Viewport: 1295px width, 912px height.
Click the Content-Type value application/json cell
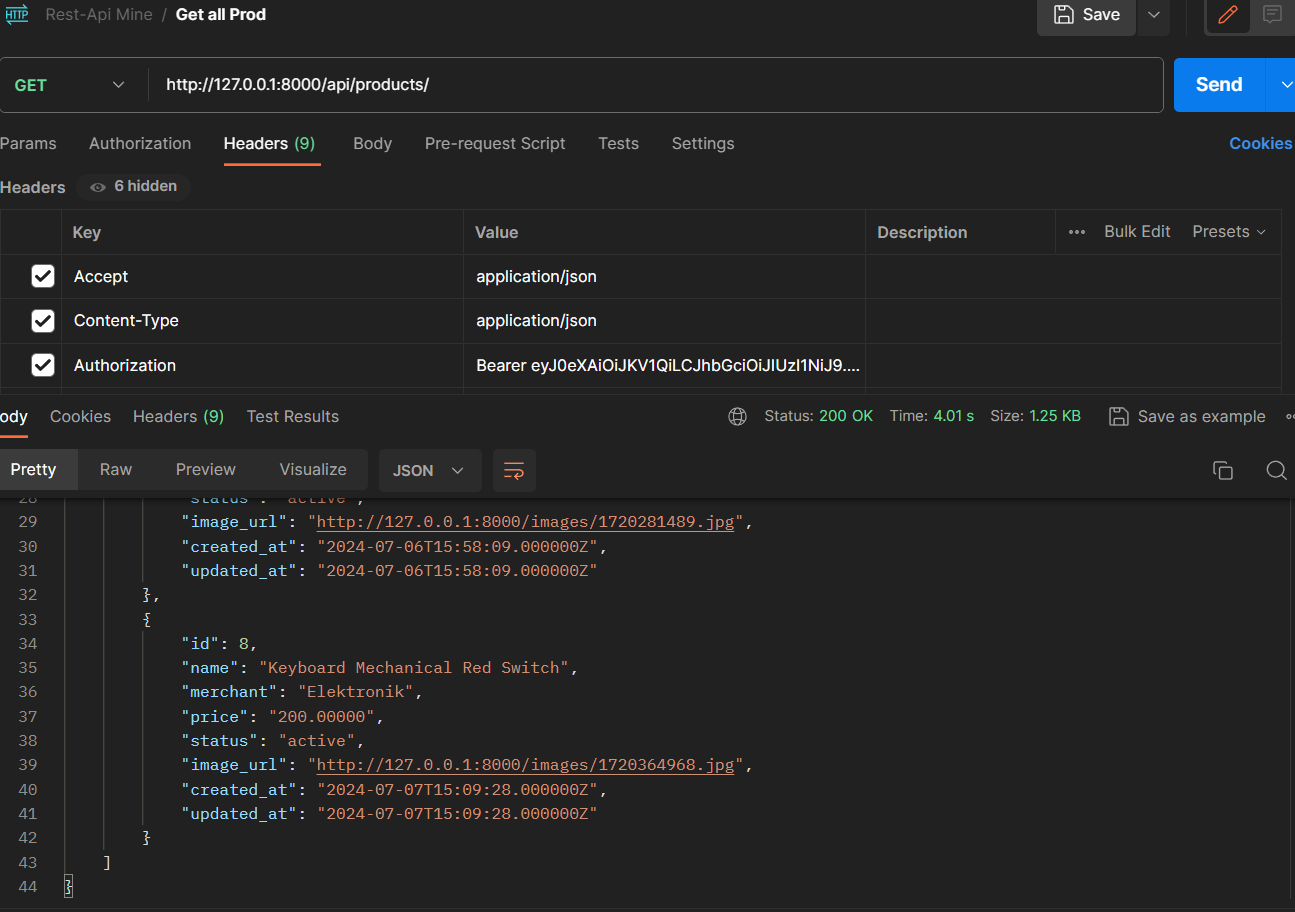[x=664, y=321]
